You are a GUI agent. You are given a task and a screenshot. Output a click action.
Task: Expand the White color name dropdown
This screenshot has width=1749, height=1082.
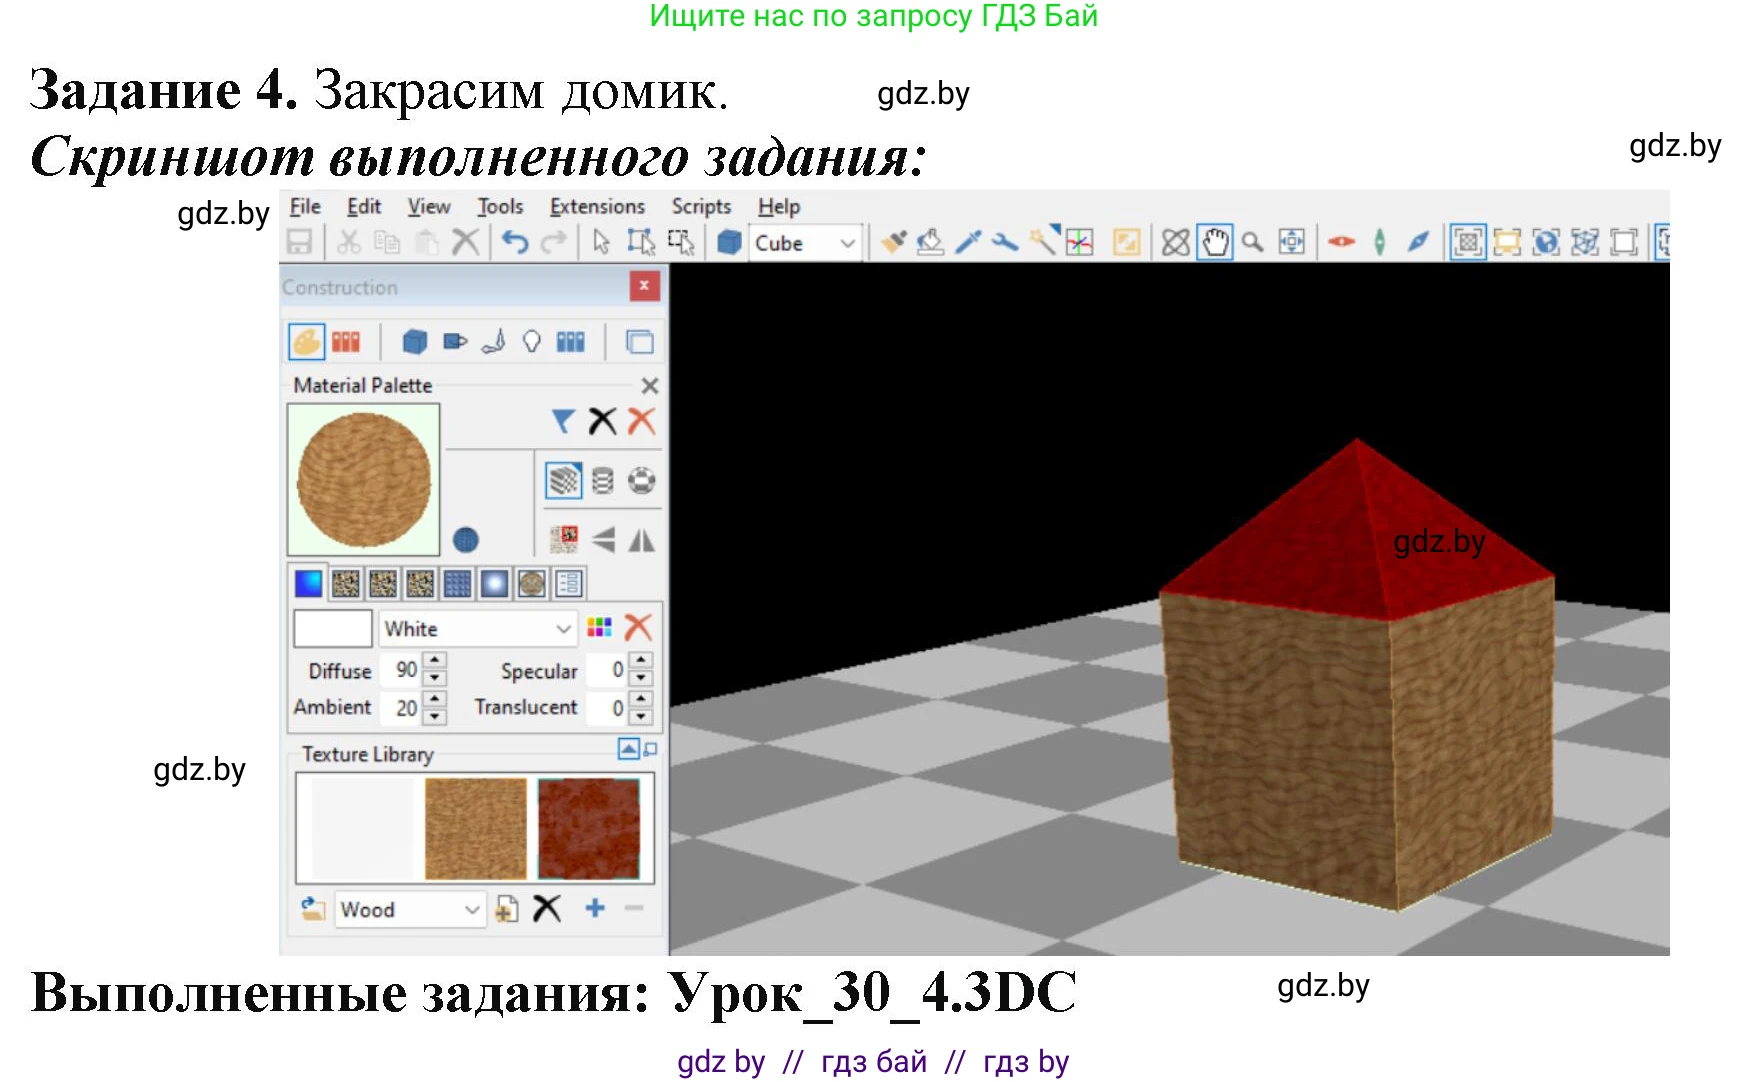pyautogui.click(x=563, y=629)
